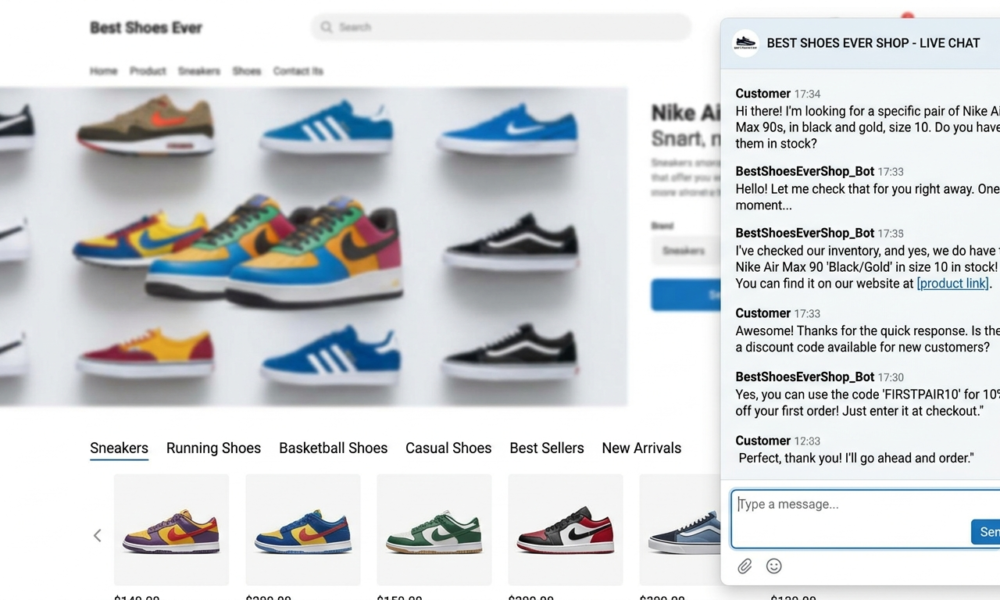The image size is (1000, 600).
Task: Open the navy Vans sneaker thumbnail
Action: (680, 530)
